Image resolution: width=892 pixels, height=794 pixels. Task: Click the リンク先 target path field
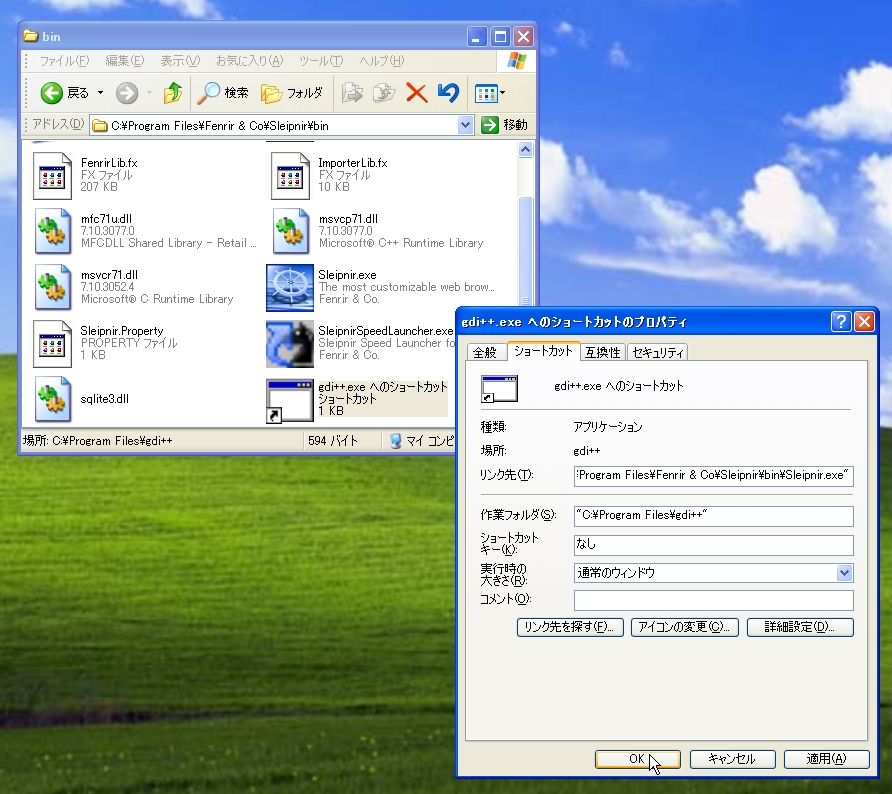tap(713, 475)
